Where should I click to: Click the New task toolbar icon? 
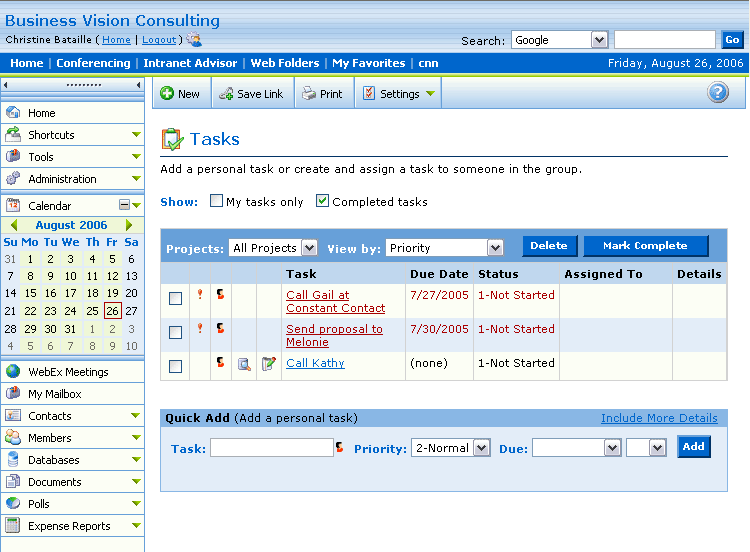click(x=167, y=94)
